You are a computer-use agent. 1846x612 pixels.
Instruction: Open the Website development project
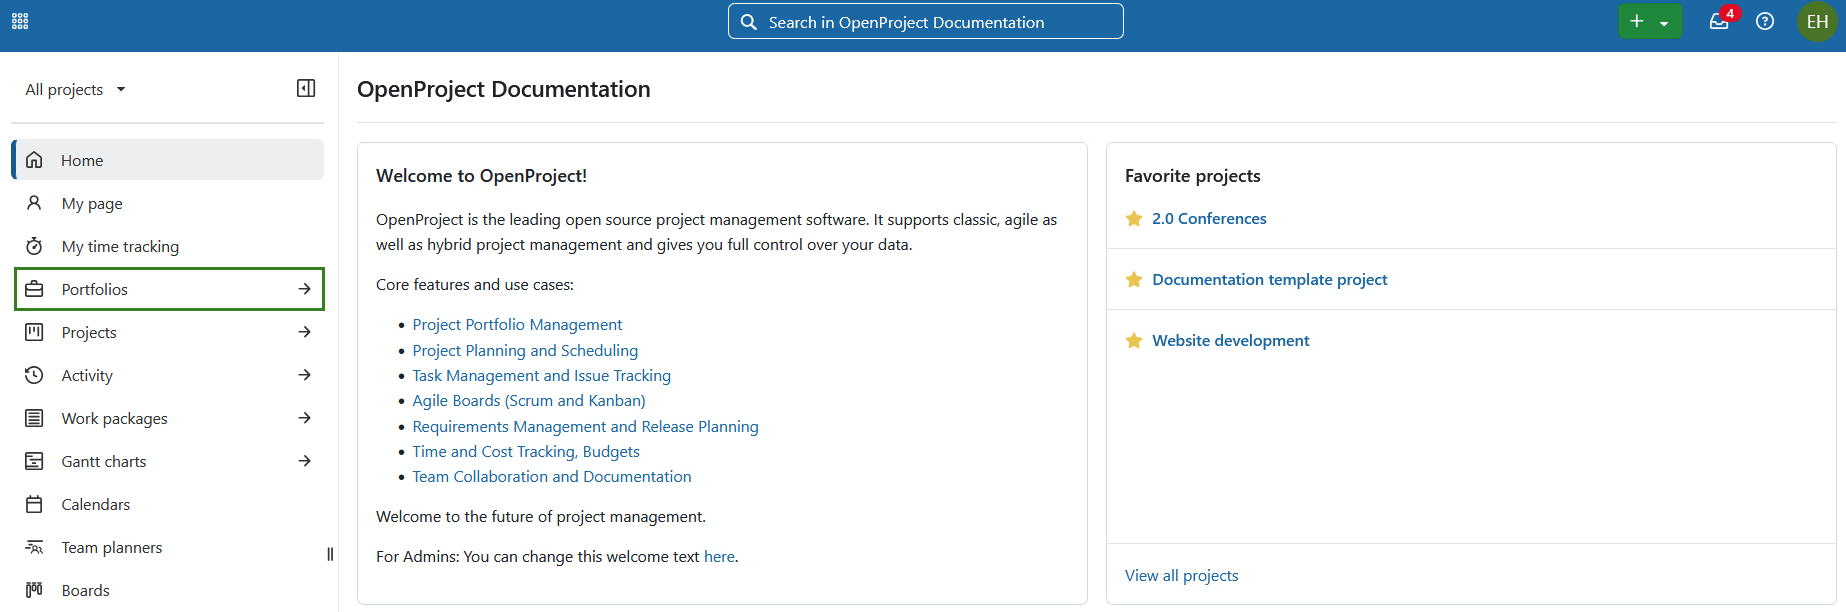point(1230,340)
